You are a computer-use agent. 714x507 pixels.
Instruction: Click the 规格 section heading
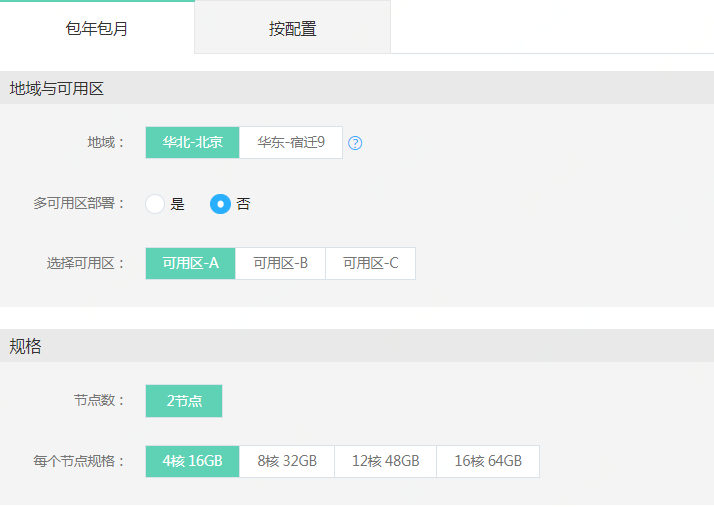[25, 346]
